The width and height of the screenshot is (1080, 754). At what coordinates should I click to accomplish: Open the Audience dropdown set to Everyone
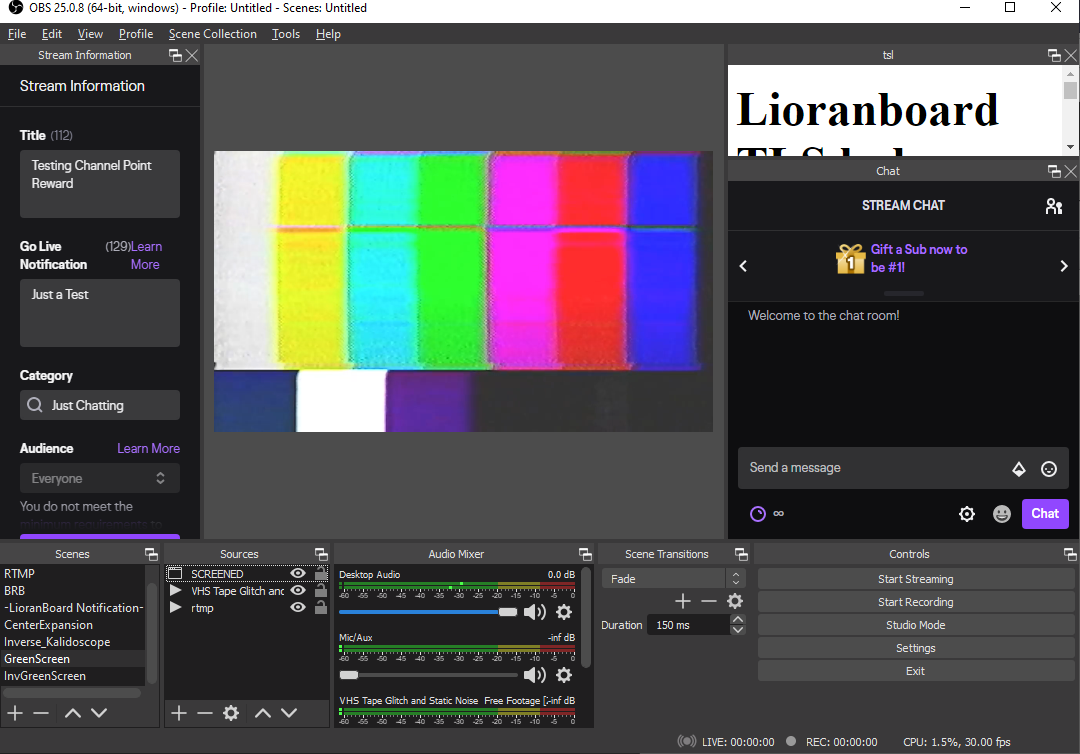(x=100, y=479)
